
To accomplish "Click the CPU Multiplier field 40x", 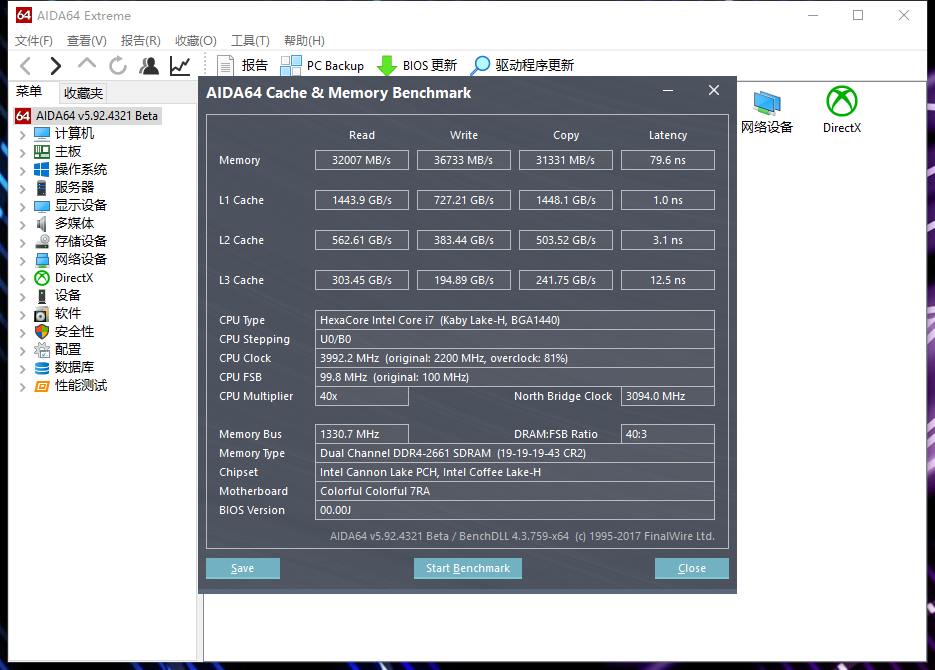I will 362,396.
